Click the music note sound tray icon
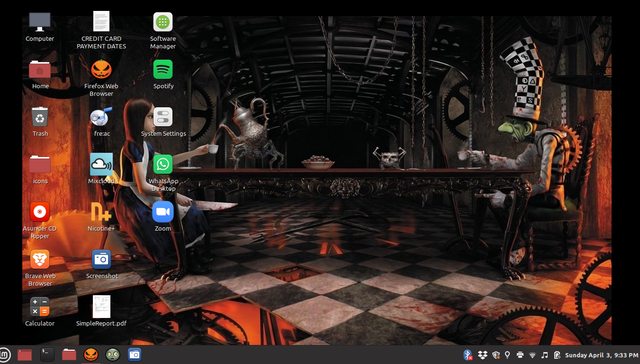The height and width of the screenshot is (364, 640). 544,355
